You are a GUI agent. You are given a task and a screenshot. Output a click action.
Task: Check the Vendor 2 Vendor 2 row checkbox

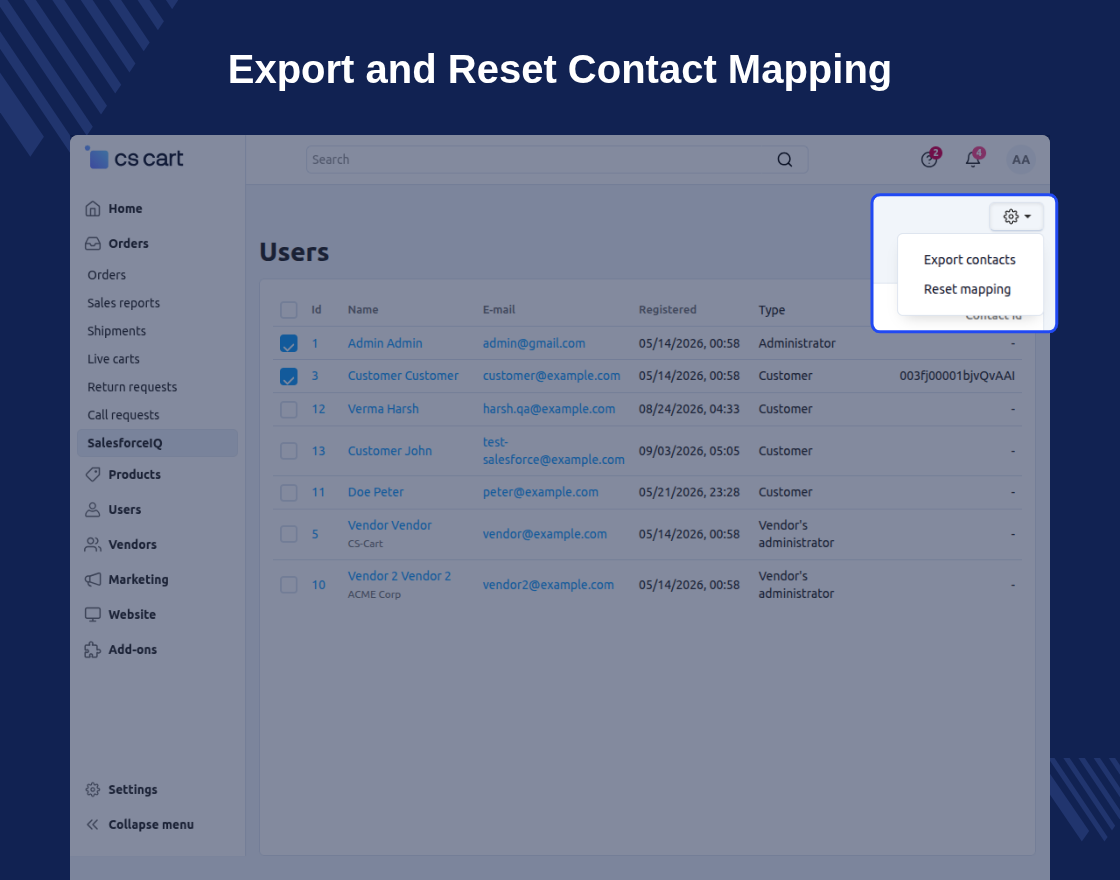tap(289, 584)
